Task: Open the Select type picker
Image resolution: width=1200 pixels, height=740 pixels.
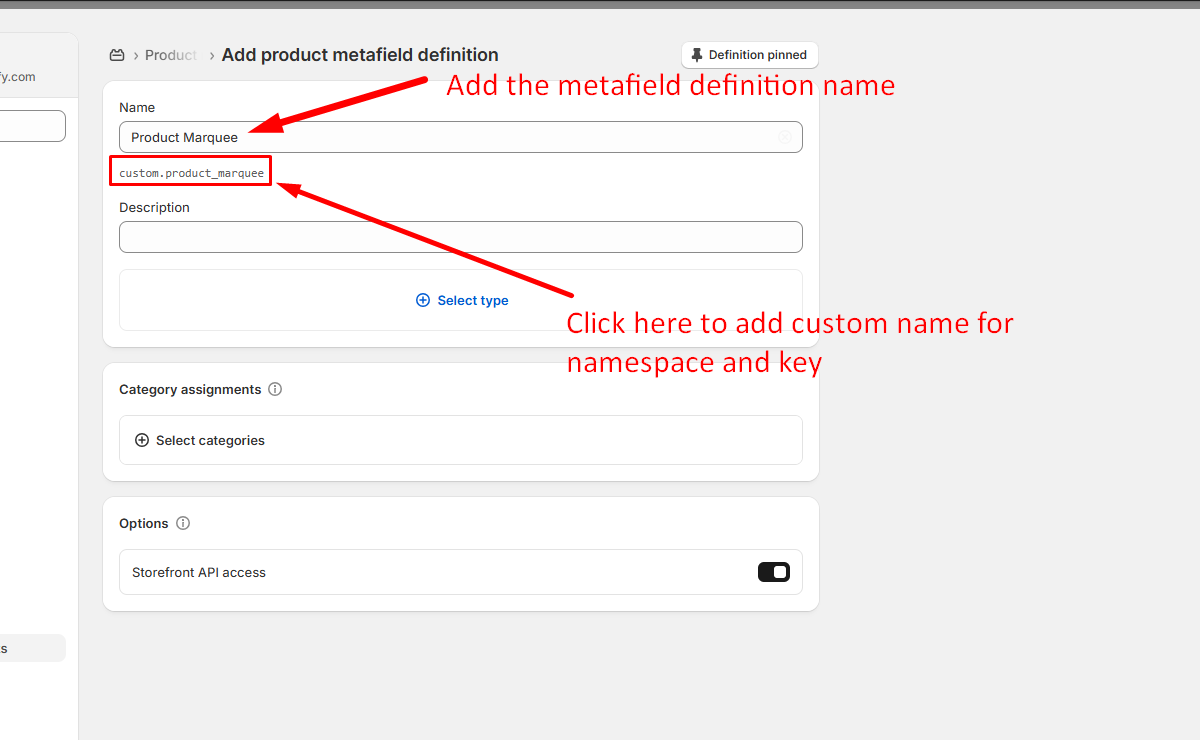Action: point(472,300)
